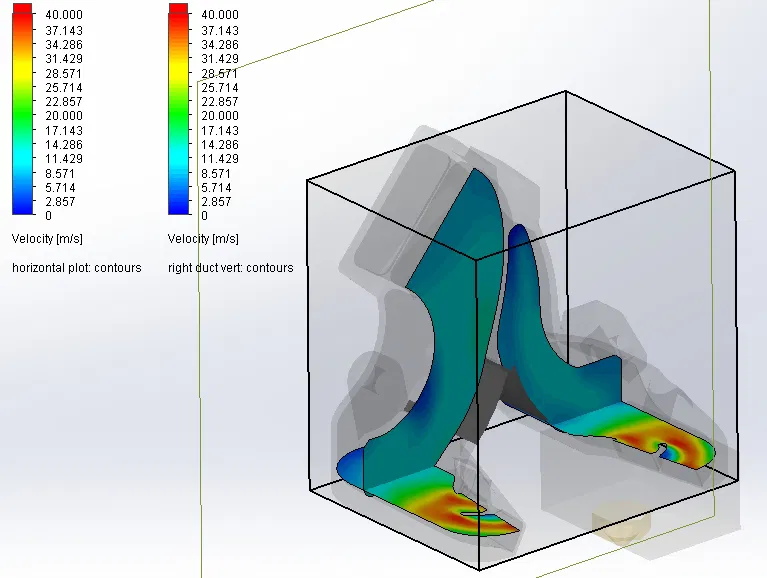767x578 pixels.
Task: Click the 22.857 value in horizontal plot legend
Action: click(64, 102)
